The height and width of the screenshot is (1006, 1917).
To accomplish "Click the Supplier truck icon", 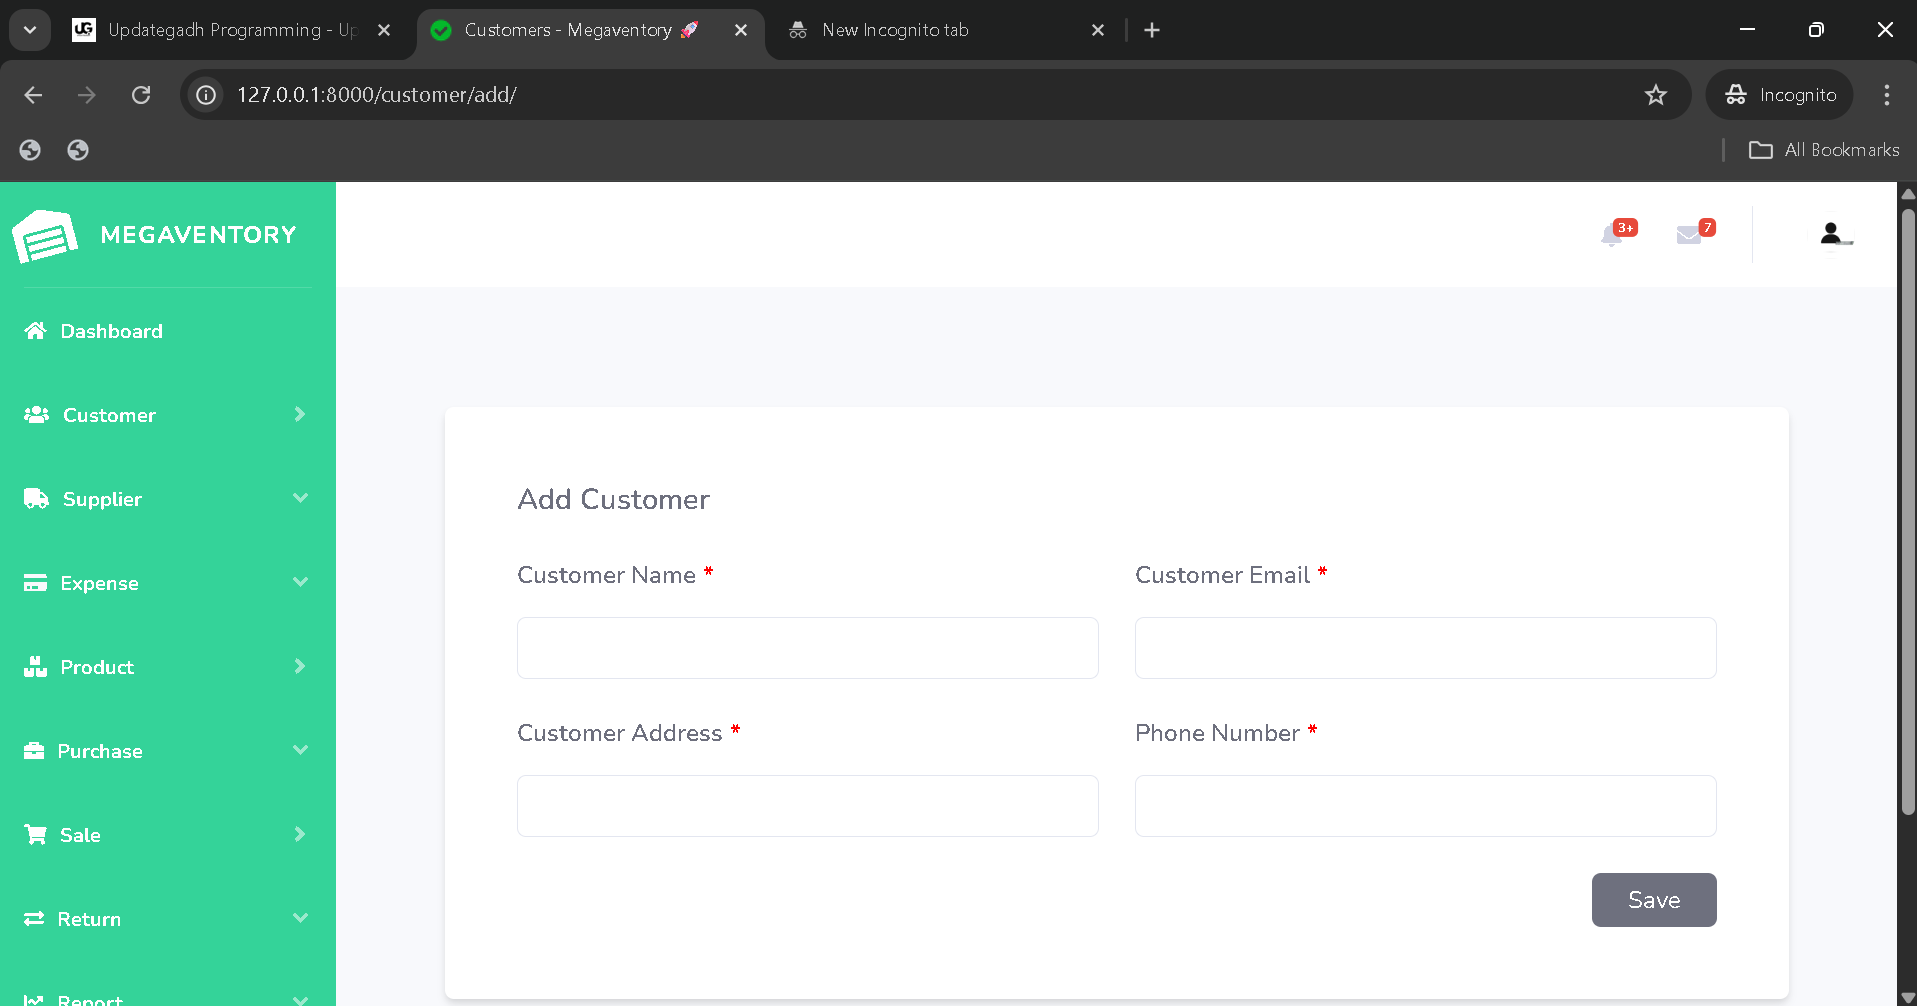I will (x=36, y=499).
